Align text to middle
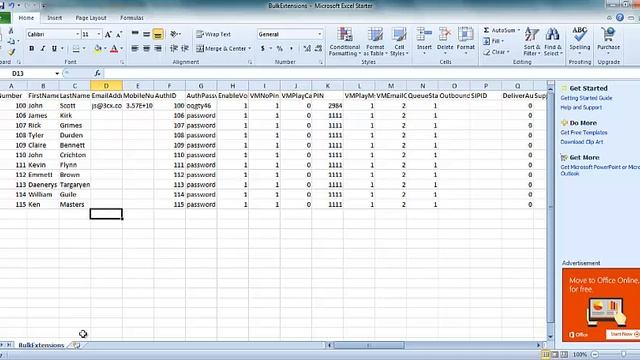The width and height of the screenshot is (640, 360). coord(146,34)
